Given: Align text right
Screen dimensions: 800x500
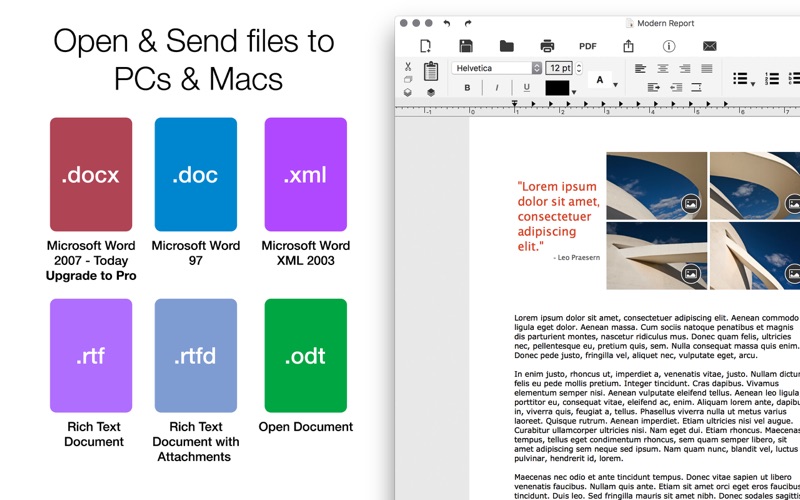Looking at the screenshot, I should (685, 68).
